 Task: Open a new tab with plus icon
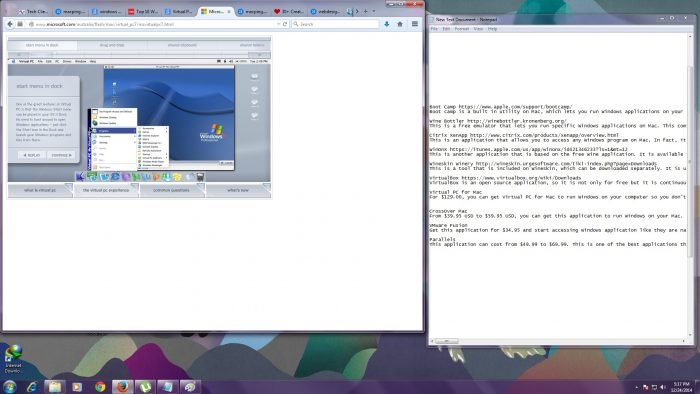coord(366,11)
